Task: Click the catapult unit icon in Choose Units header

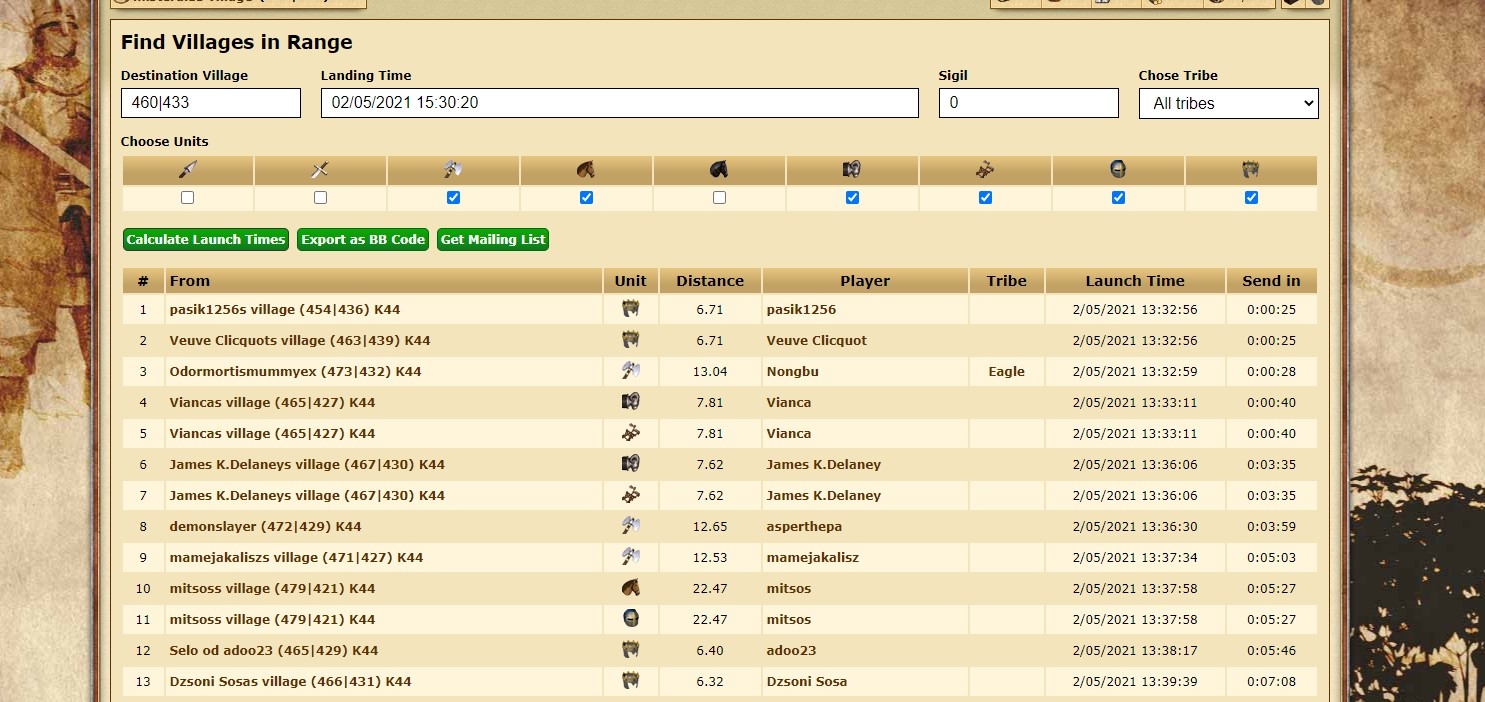Action: [985, 170]
